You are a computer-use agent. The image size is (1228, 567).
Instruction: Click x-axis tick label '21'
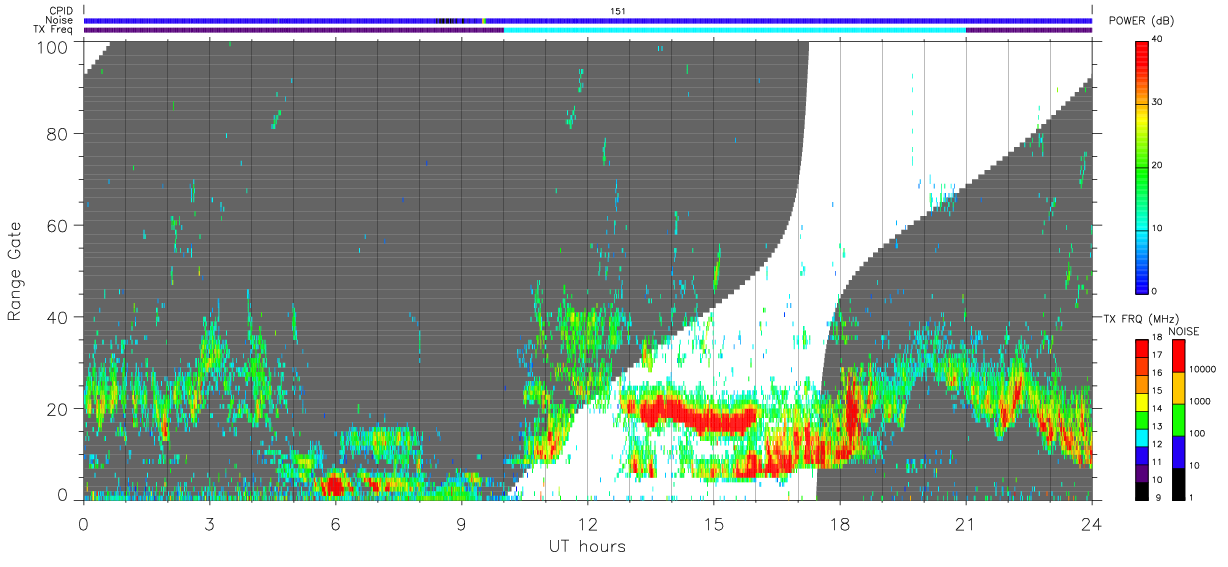coord(966,523)
